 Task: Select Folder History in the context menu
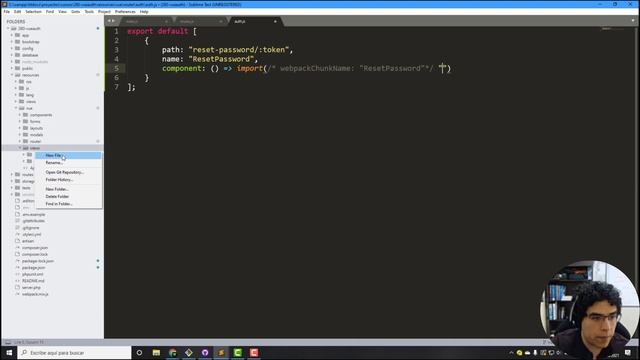[59, 180]
